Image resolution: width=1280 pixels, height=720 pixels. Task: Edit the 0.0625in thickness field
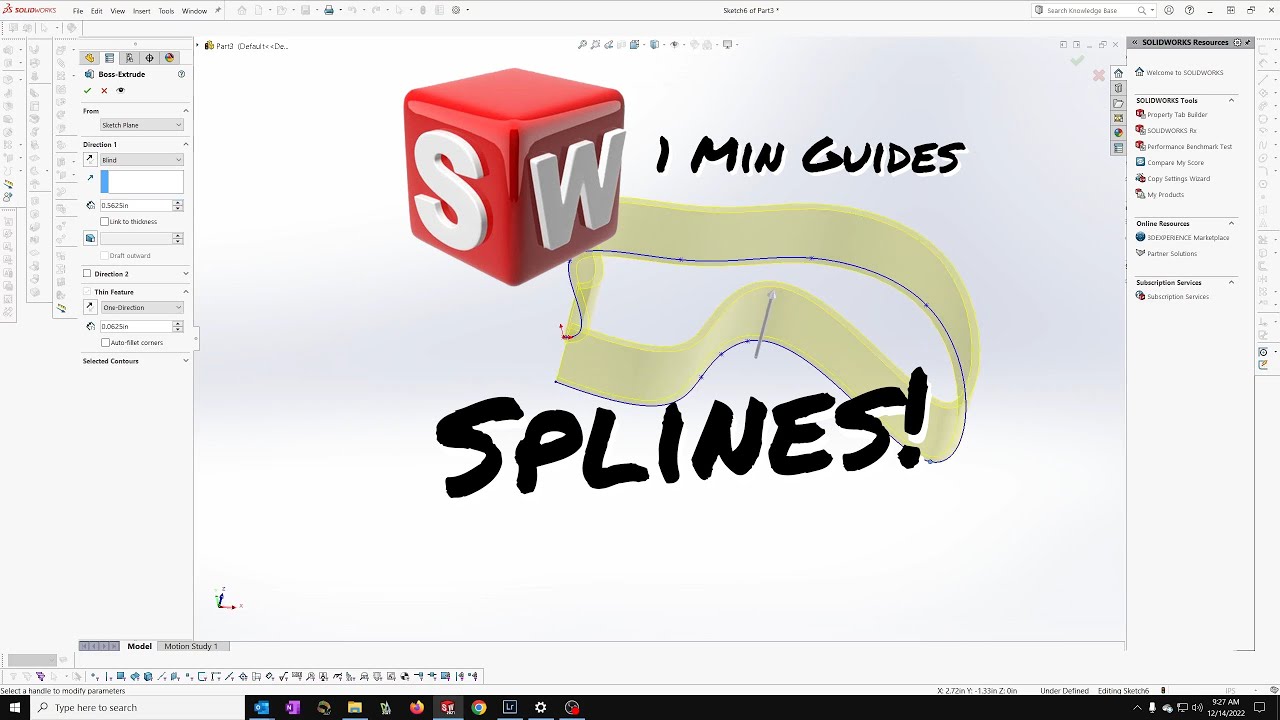pos(135,326)
